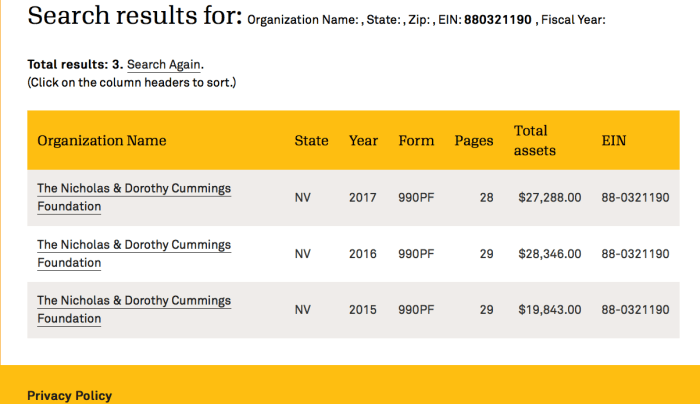Image resolution: width=700 pixels, height=404 pixels.
Task: Click the NV state cell in 2015 row
Action: pos(303,310)
